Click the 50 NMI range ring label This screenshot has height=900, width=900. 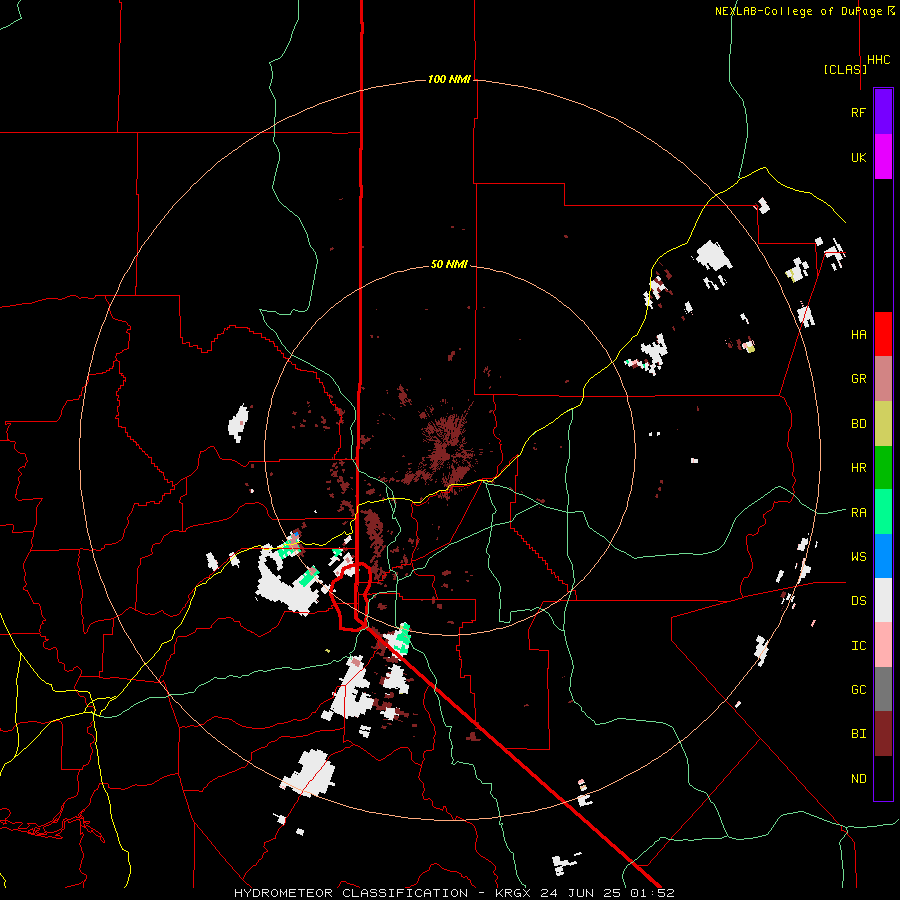coord(449,264)
